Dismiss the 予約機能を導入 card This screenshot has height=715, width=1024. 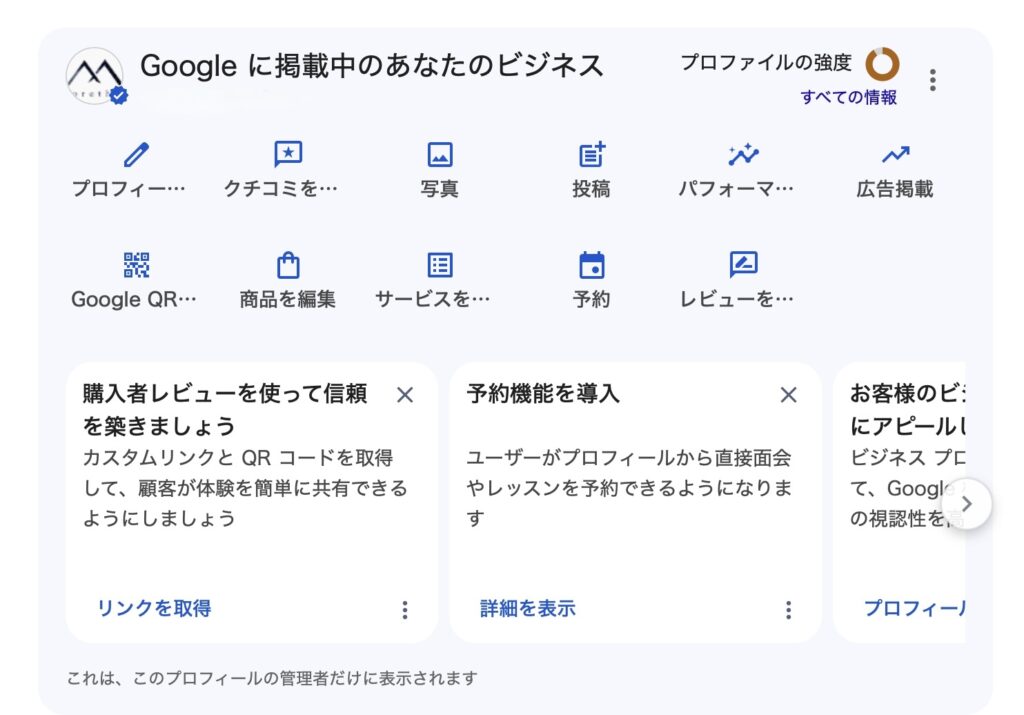(x=788, y=394)
